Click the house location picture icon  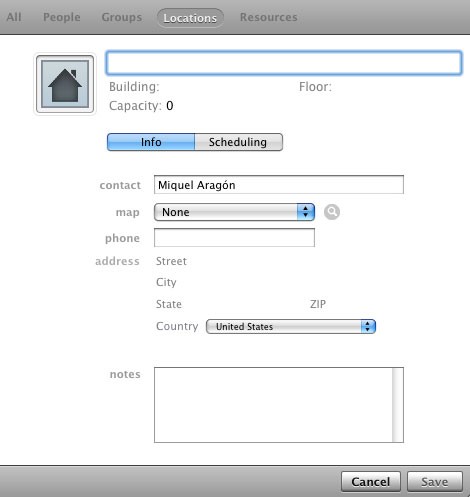pos(65,84)
